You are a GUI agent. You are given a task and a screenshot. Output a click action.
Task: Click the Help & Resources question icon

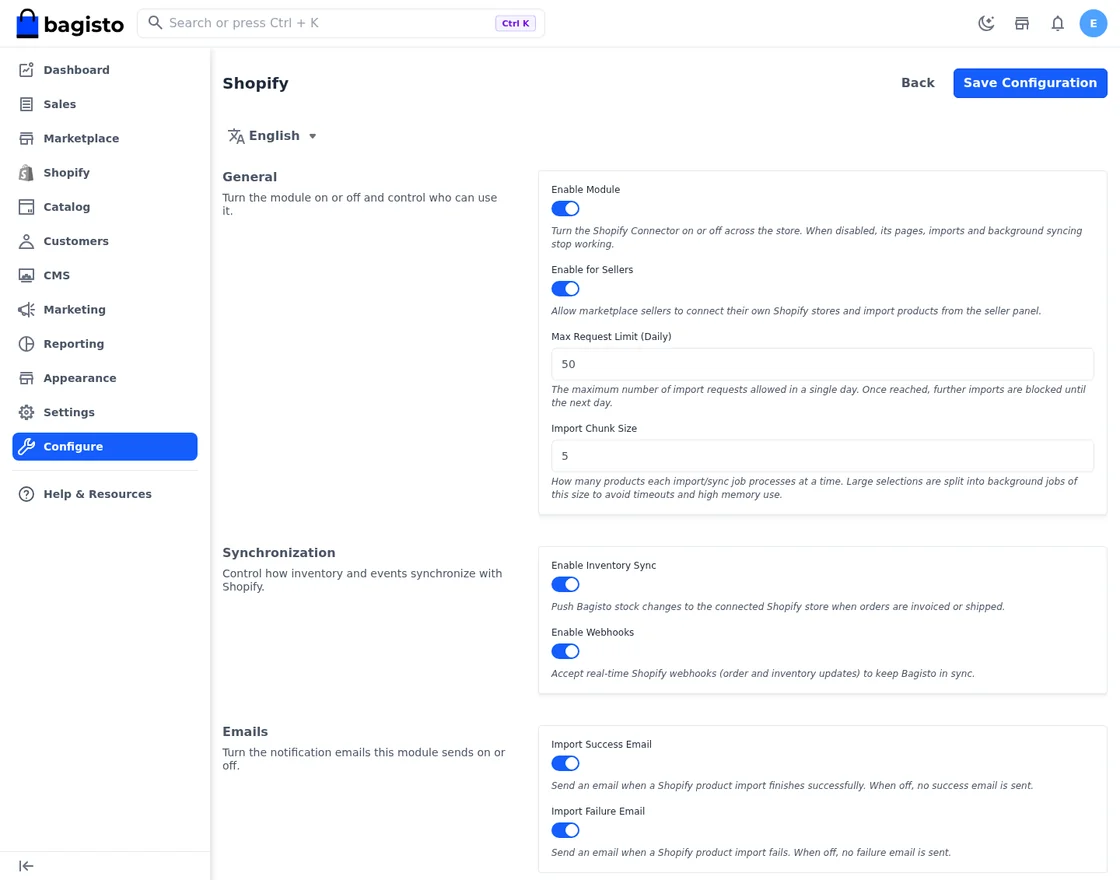[26, 494]
